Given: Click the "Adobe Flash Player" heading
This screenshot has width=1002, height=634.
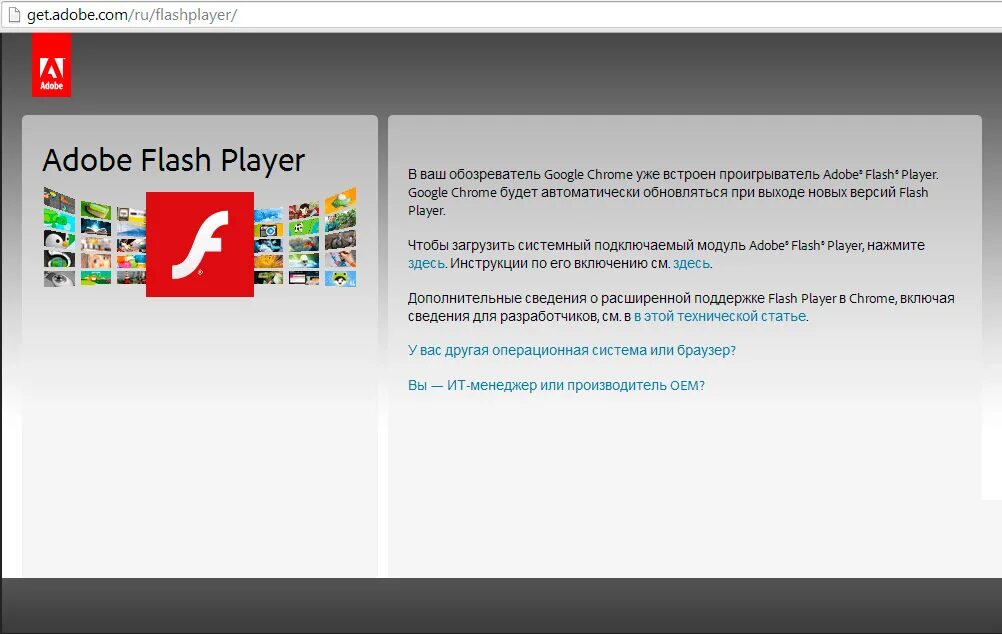Looking at the screenshot, I should click(x=174, y=160).
